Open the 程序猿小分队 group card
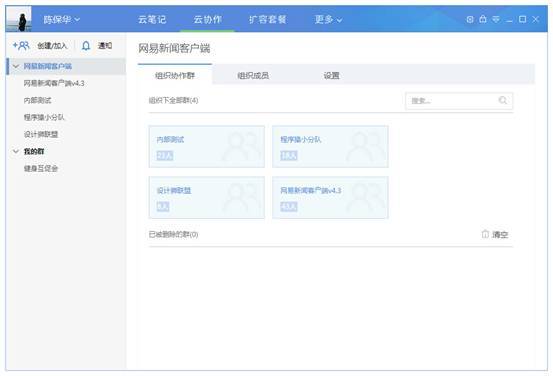This screenshot has height=376, width=553. [x=330, y=146]
